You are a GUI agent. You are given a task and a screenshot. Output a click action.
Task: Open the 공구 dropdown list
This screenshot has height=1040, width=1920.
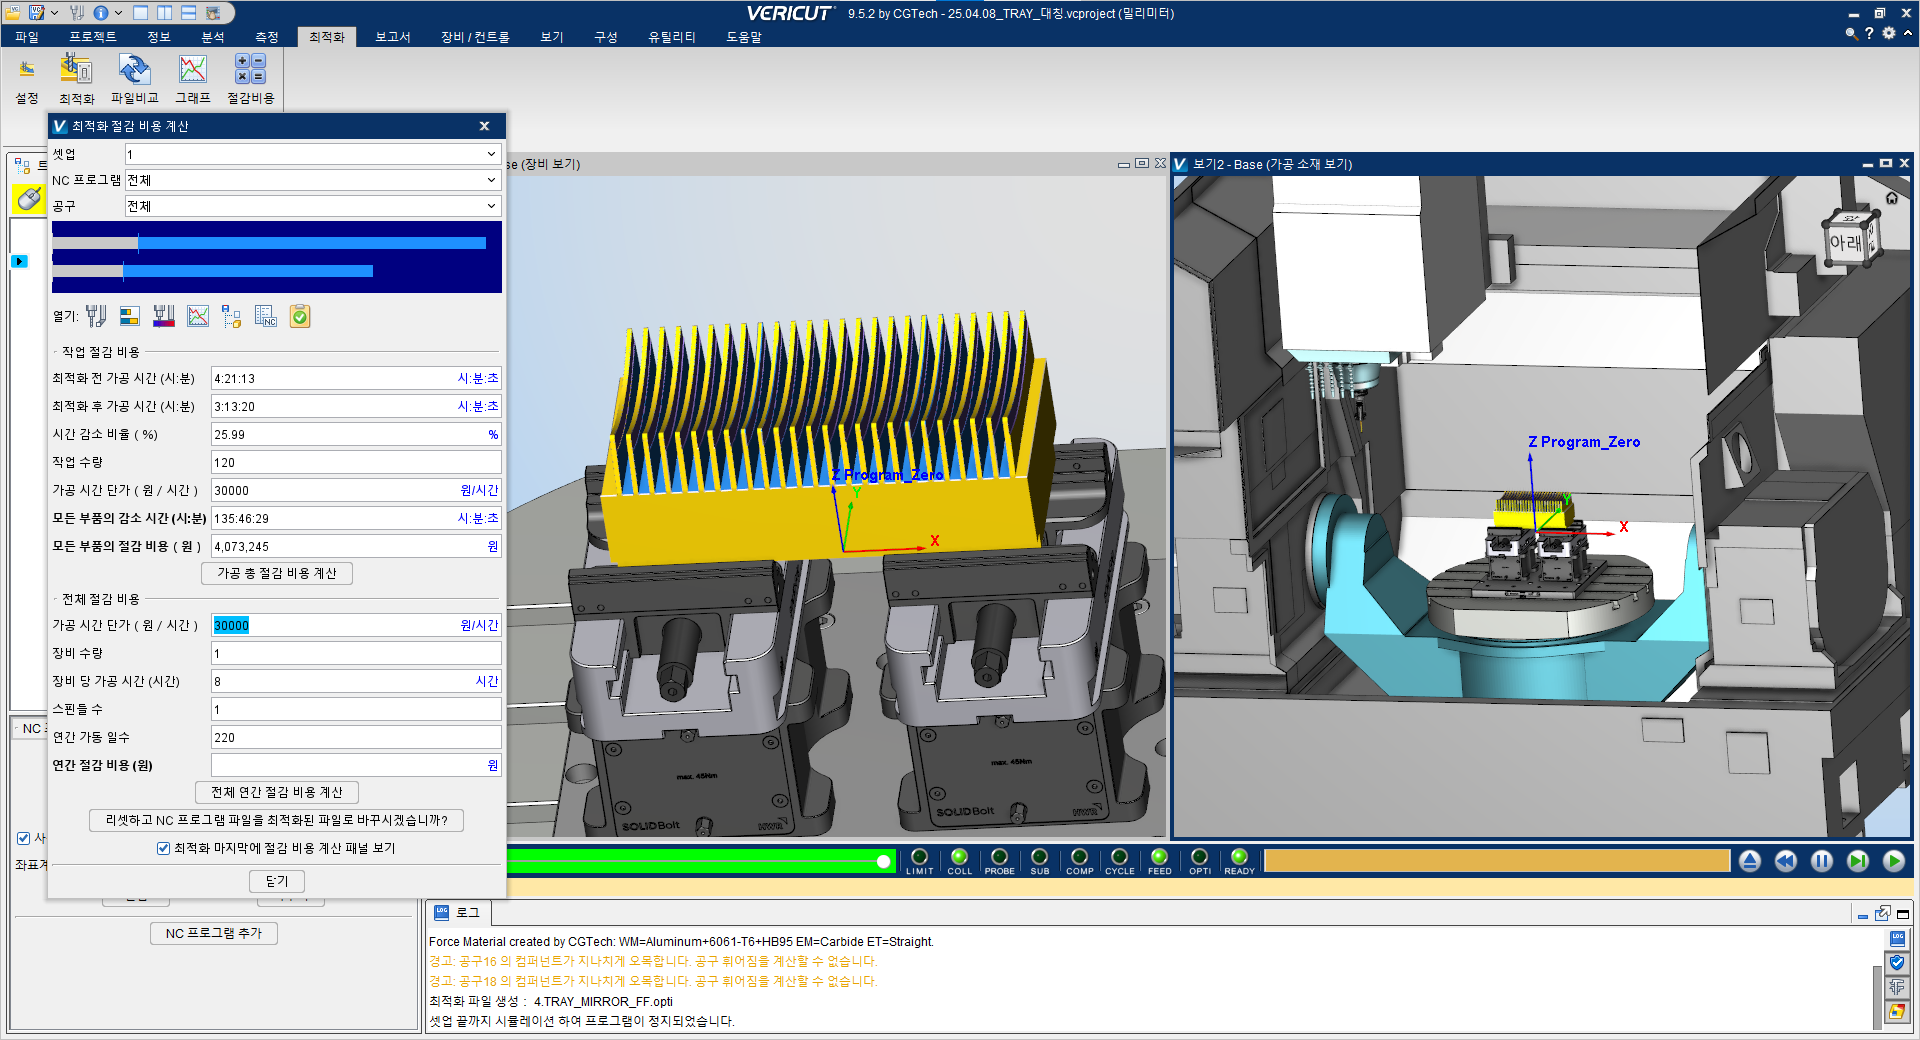(x=491, y=206)
